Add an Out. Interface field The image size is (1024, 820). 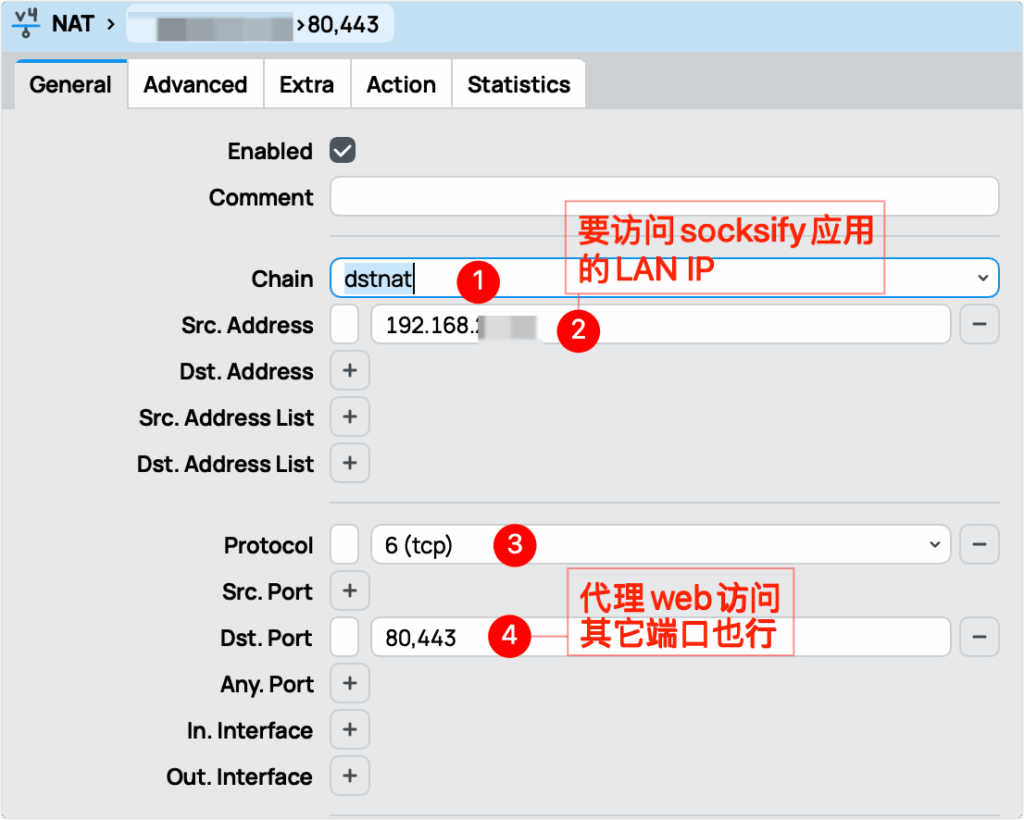[349, 776]
